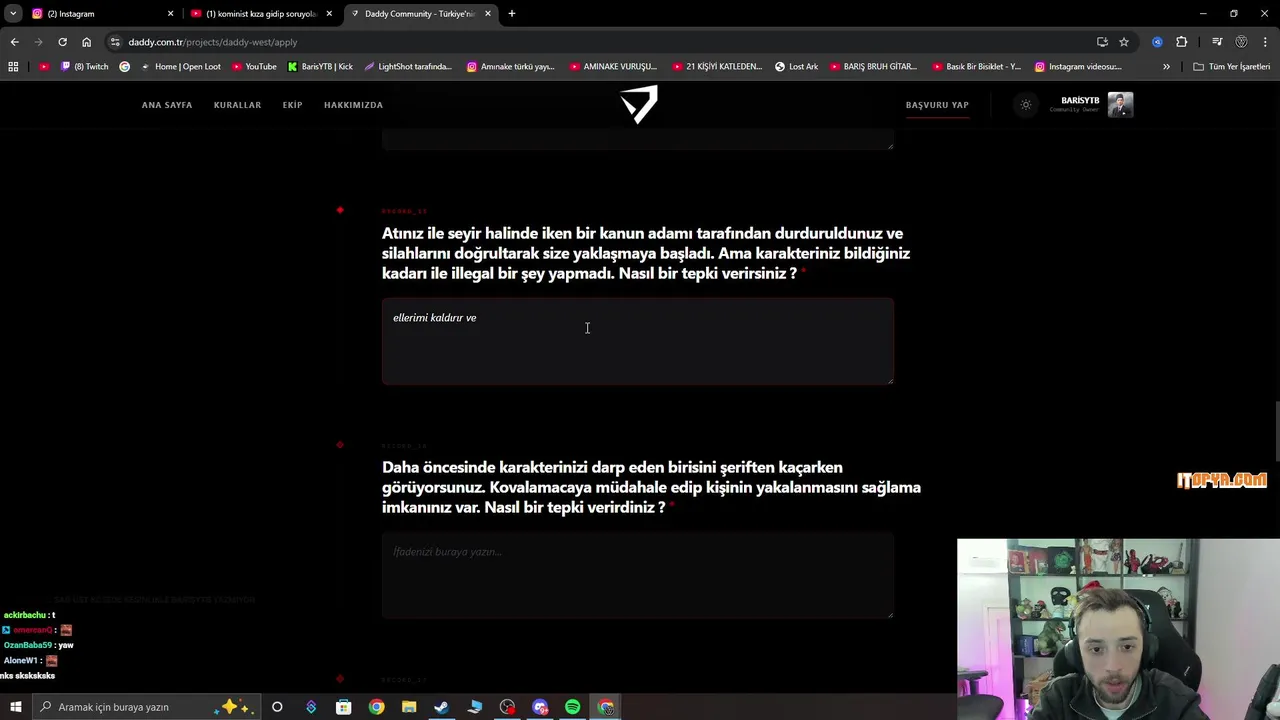Image resolution: width=1280 pixels, height=720 pixels.
Task: Close the kominist kıza YouTube tab
Action: 329,14
